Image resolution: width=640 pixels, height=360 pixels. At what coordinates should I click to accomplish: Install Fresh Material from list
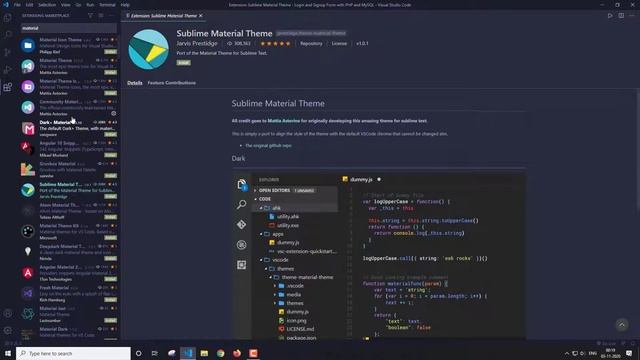coord(110,300)
